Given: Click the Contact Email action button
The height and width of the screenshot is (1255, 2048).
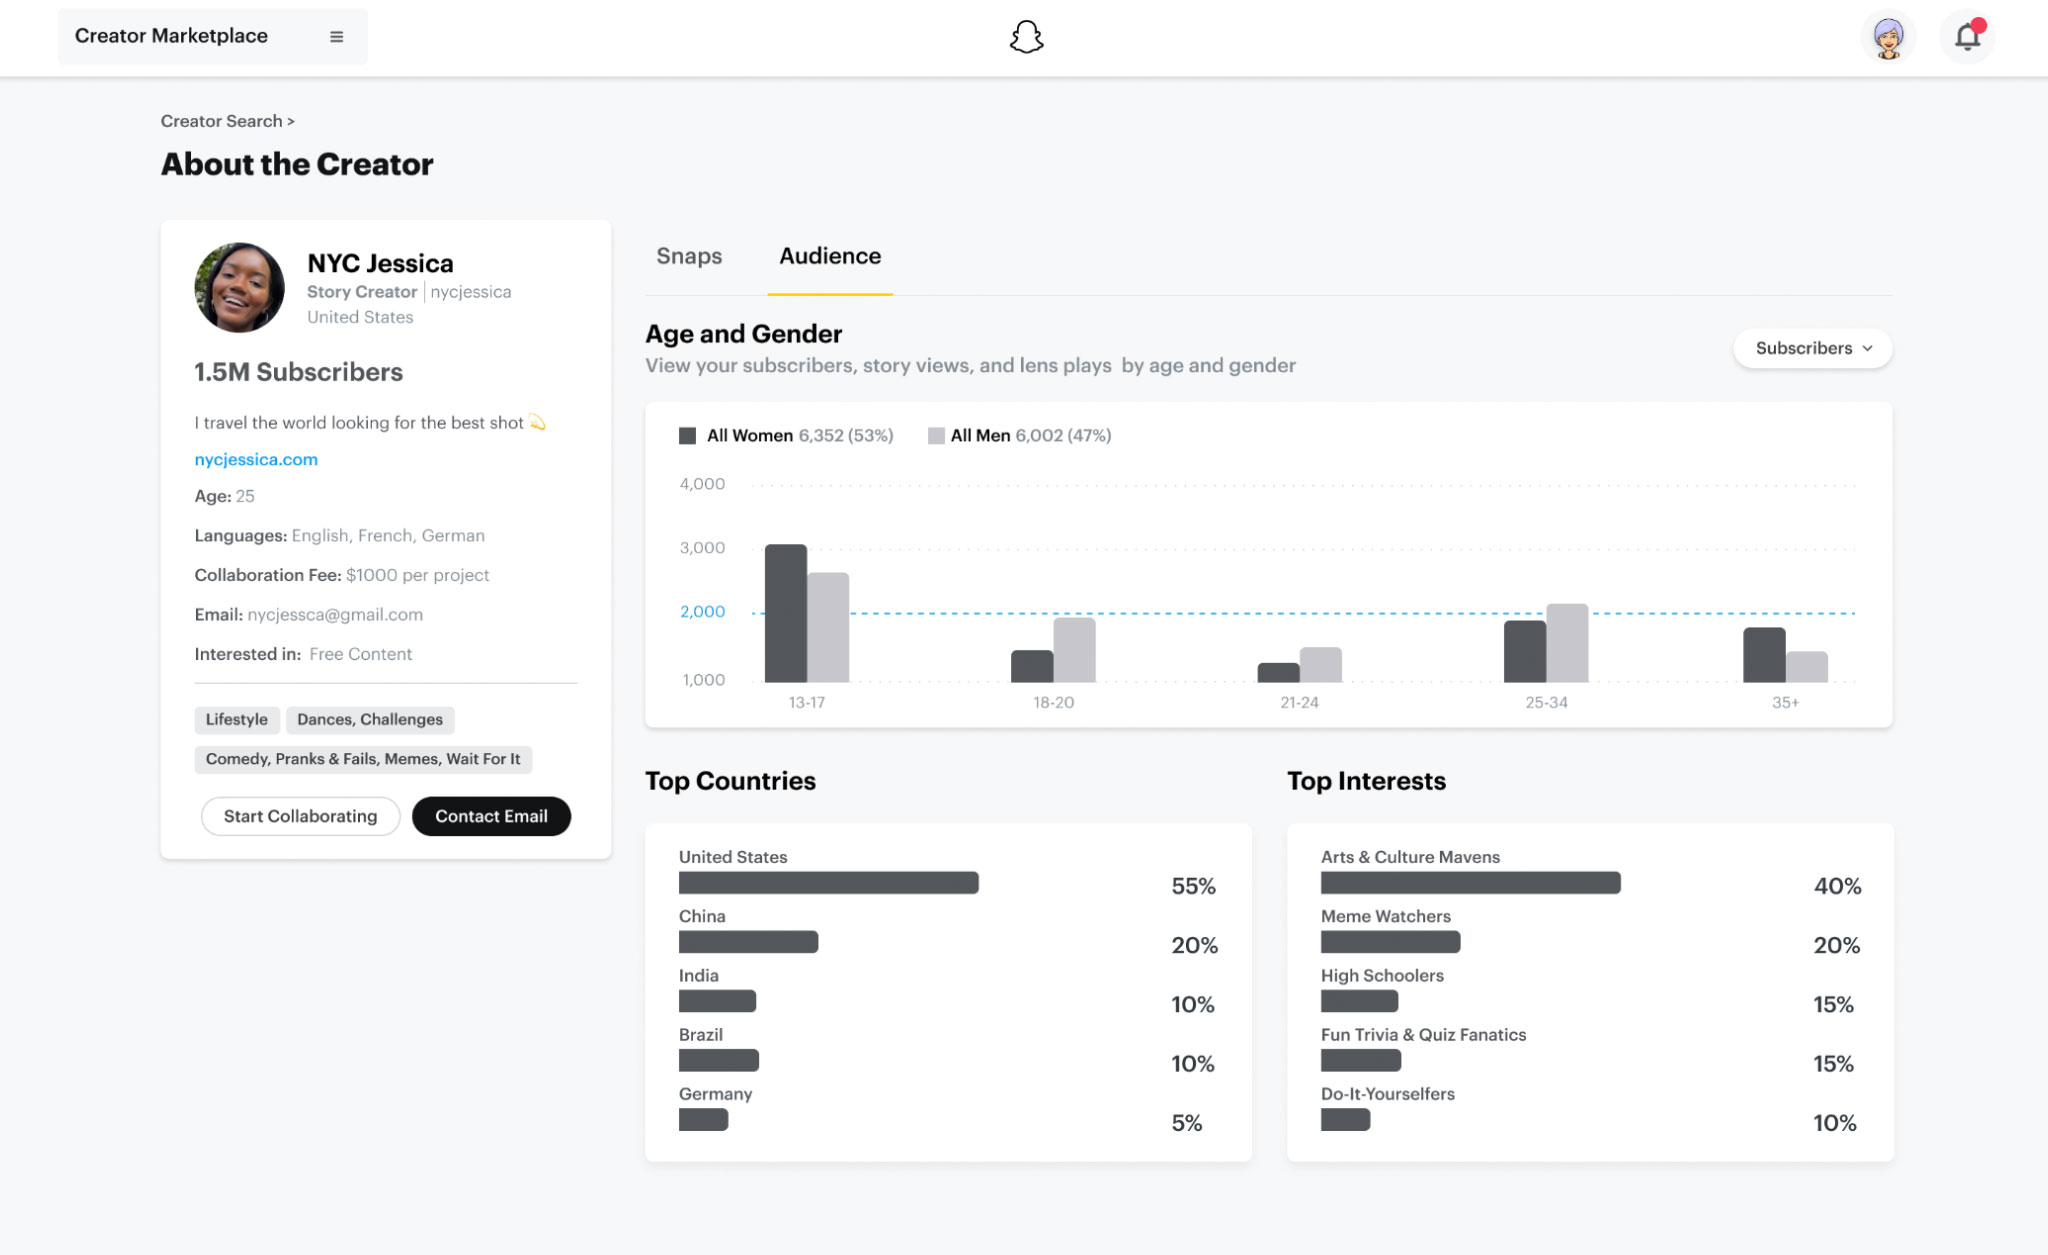Looking at the screenshot, I should [x=490, y=815].
